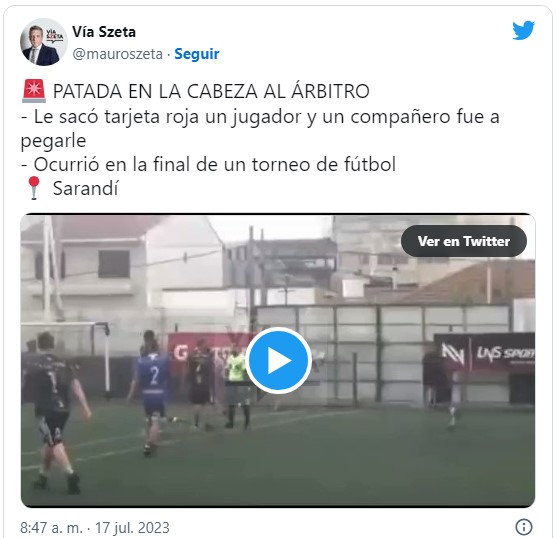
Task: Click the red siren emoji
Action: pos(34,91)
